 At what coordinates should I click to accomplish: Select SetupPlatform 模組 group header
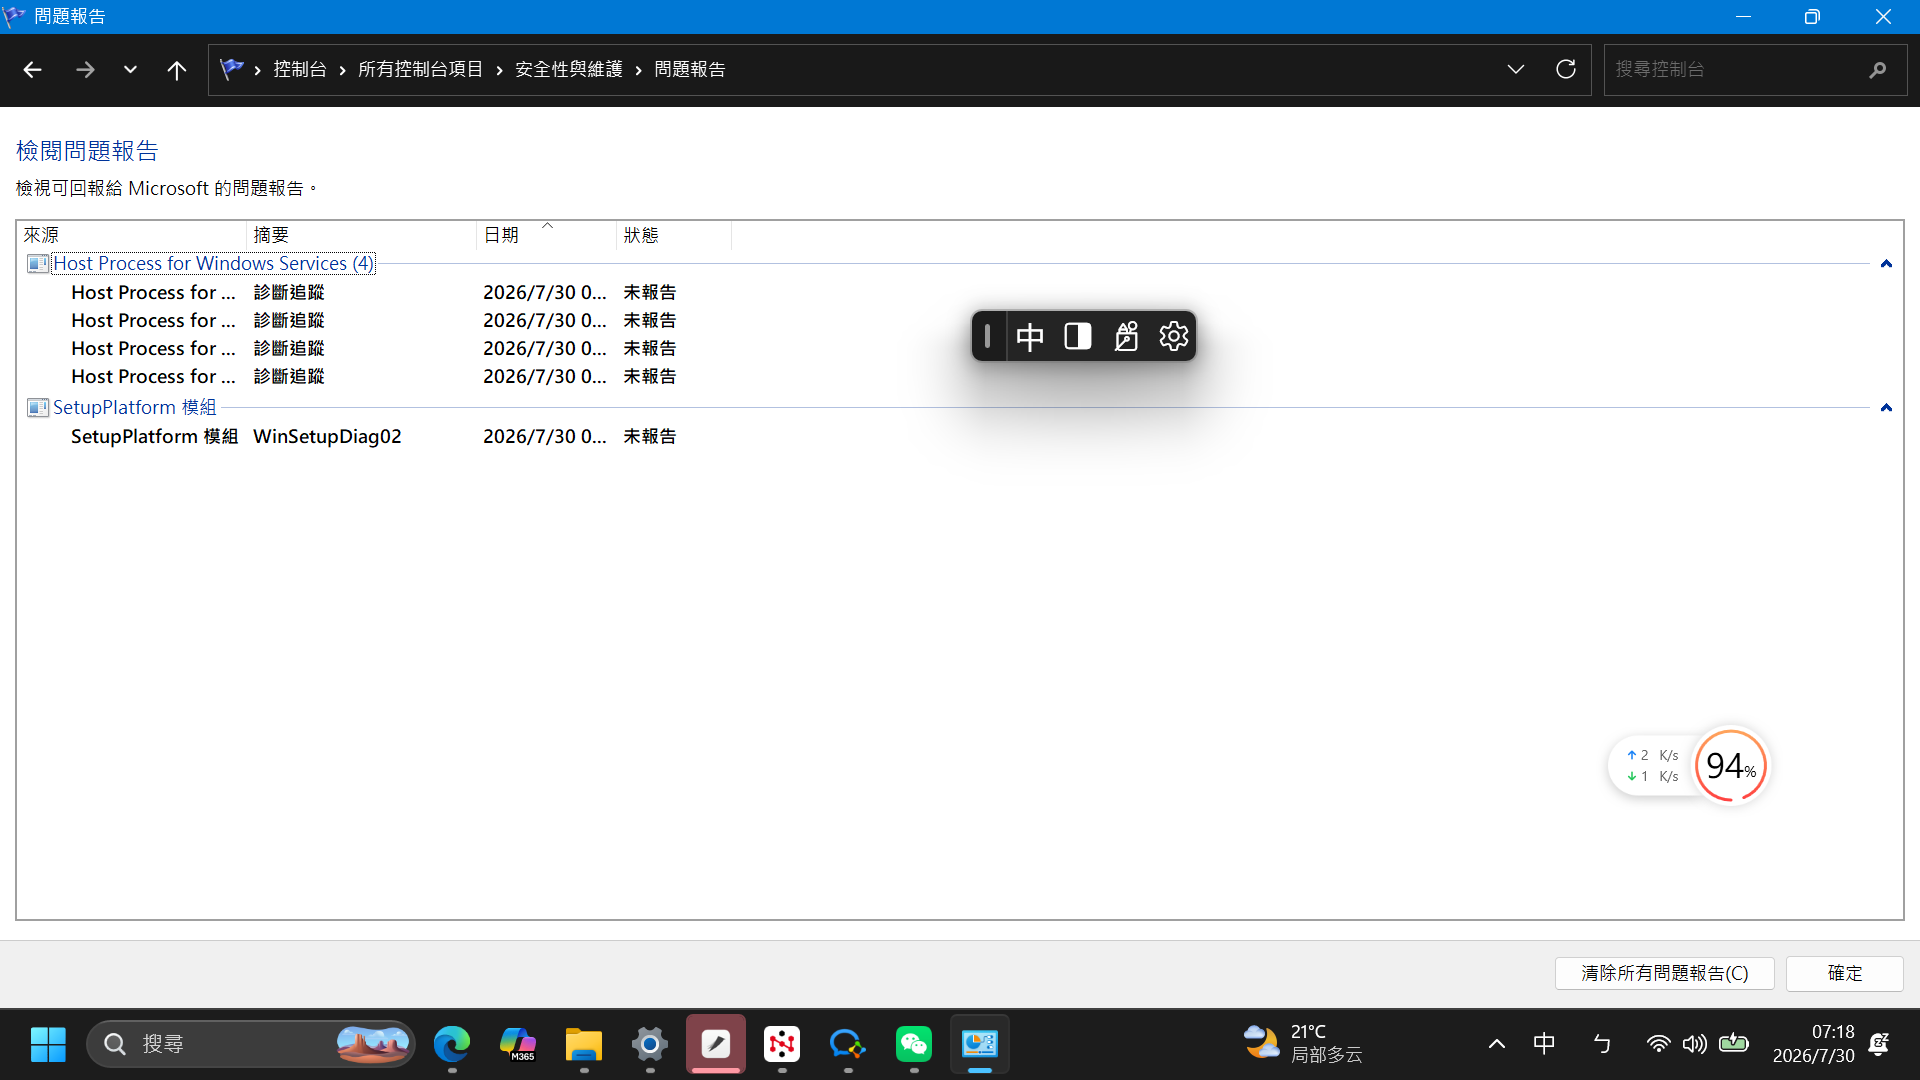(134, 408)
